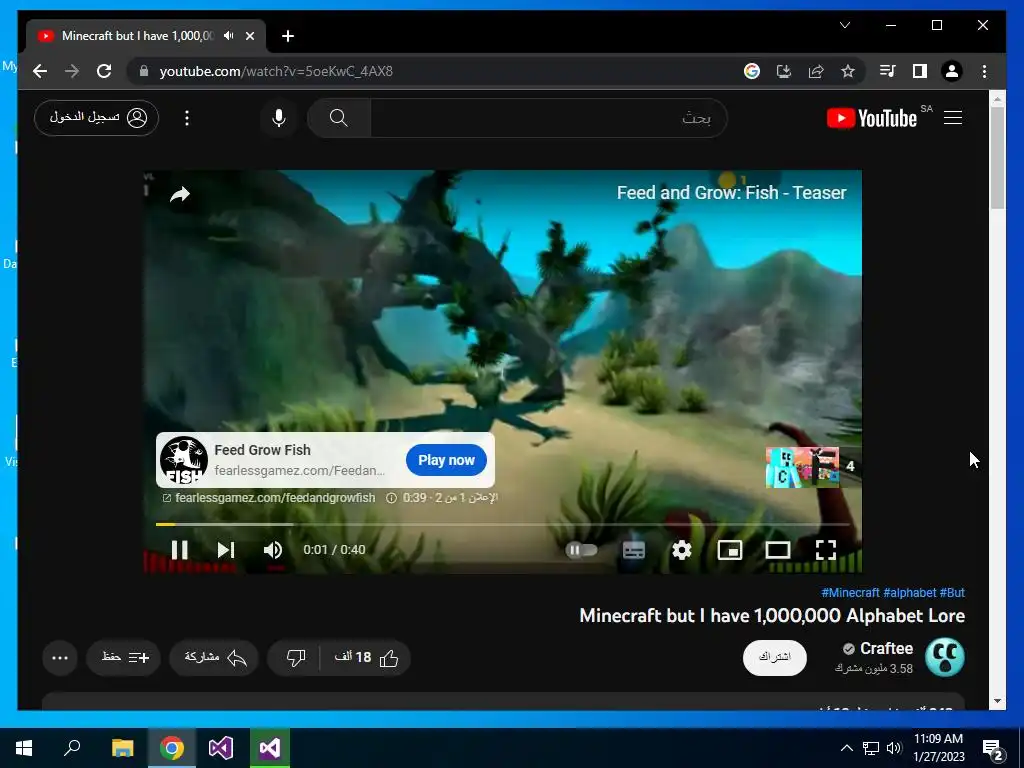Viewport: 1024px width, 768px height.
Task: Open the Craftee channel name link
Action: [x=886, y=648]
